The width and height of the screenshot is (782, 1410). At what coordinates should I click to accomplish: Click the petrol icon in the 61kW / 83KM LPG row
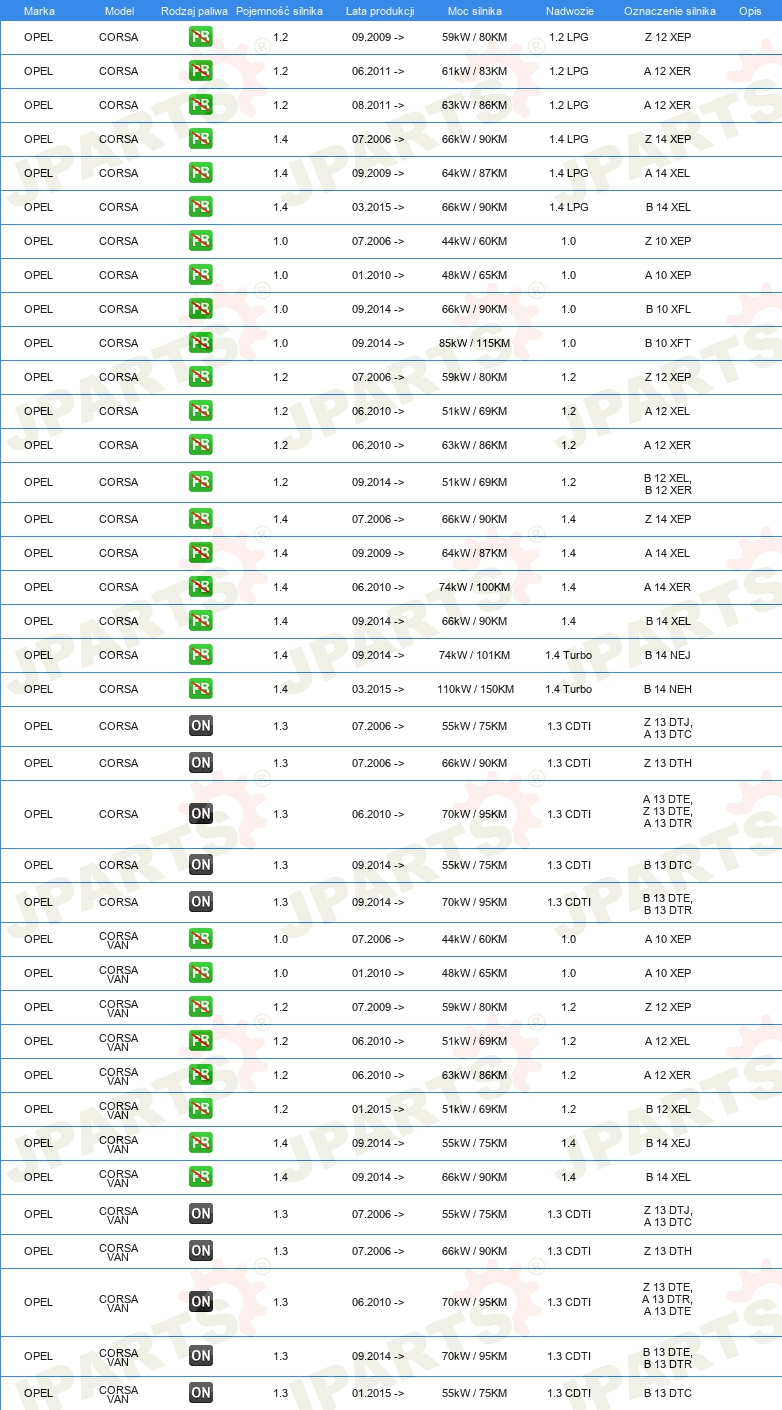point(201,71)
